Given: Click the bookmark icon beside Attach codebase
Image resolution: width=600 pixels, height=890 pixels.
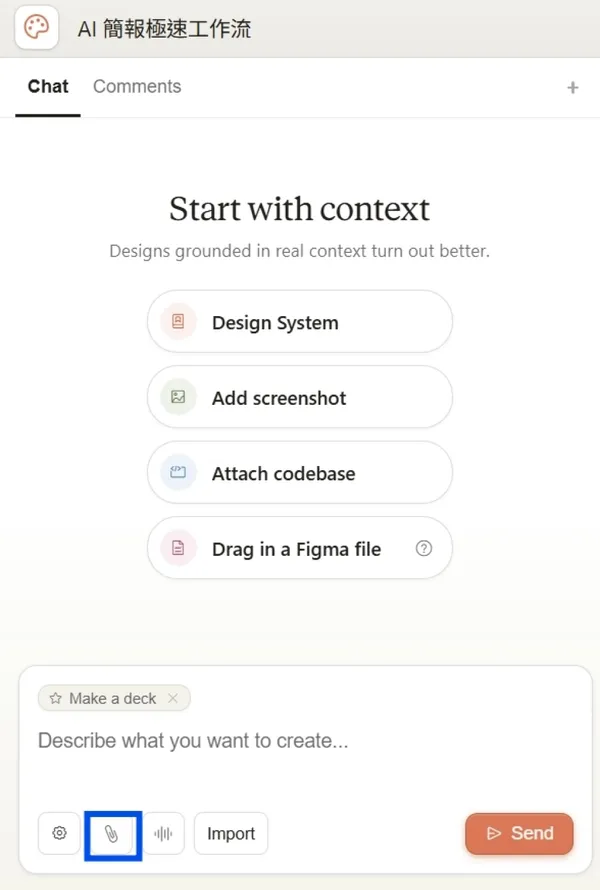Looking at the screenshot, I should tap(177, 472).
